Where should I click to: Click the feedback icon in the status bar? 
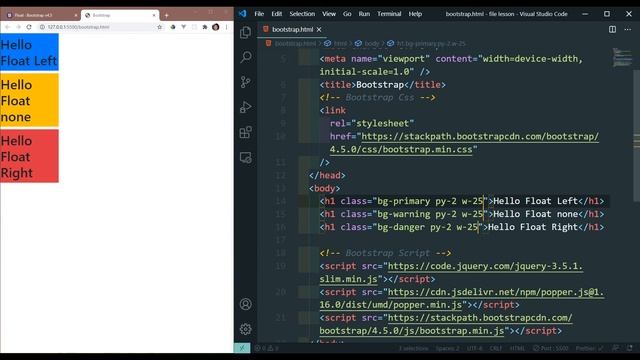[616, 348]
